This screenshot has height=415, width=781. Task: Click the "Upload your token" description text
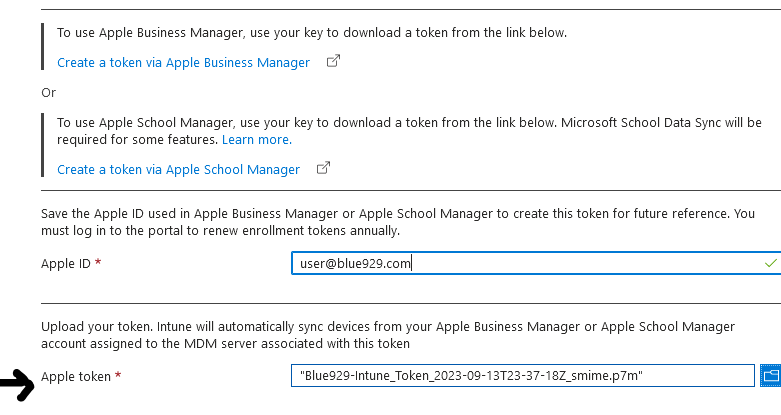click(x=388, y=334)
